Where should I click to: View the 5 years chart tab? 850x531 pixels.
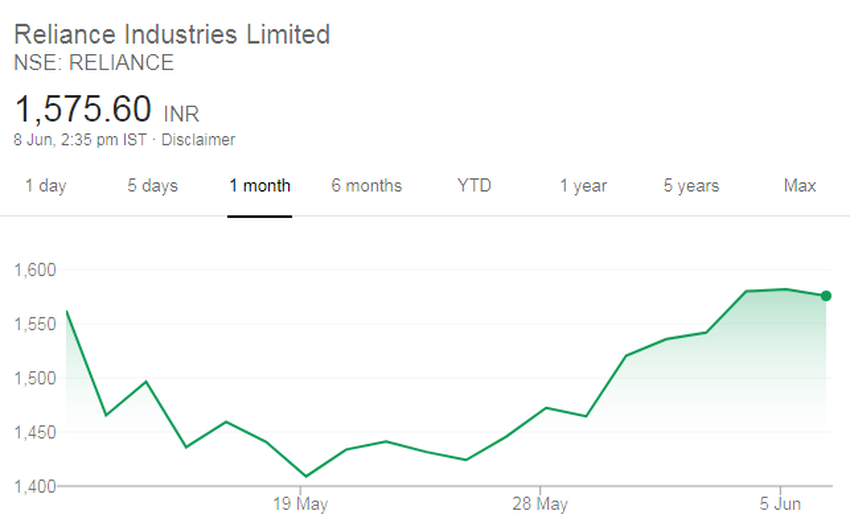tap(691, 186)
